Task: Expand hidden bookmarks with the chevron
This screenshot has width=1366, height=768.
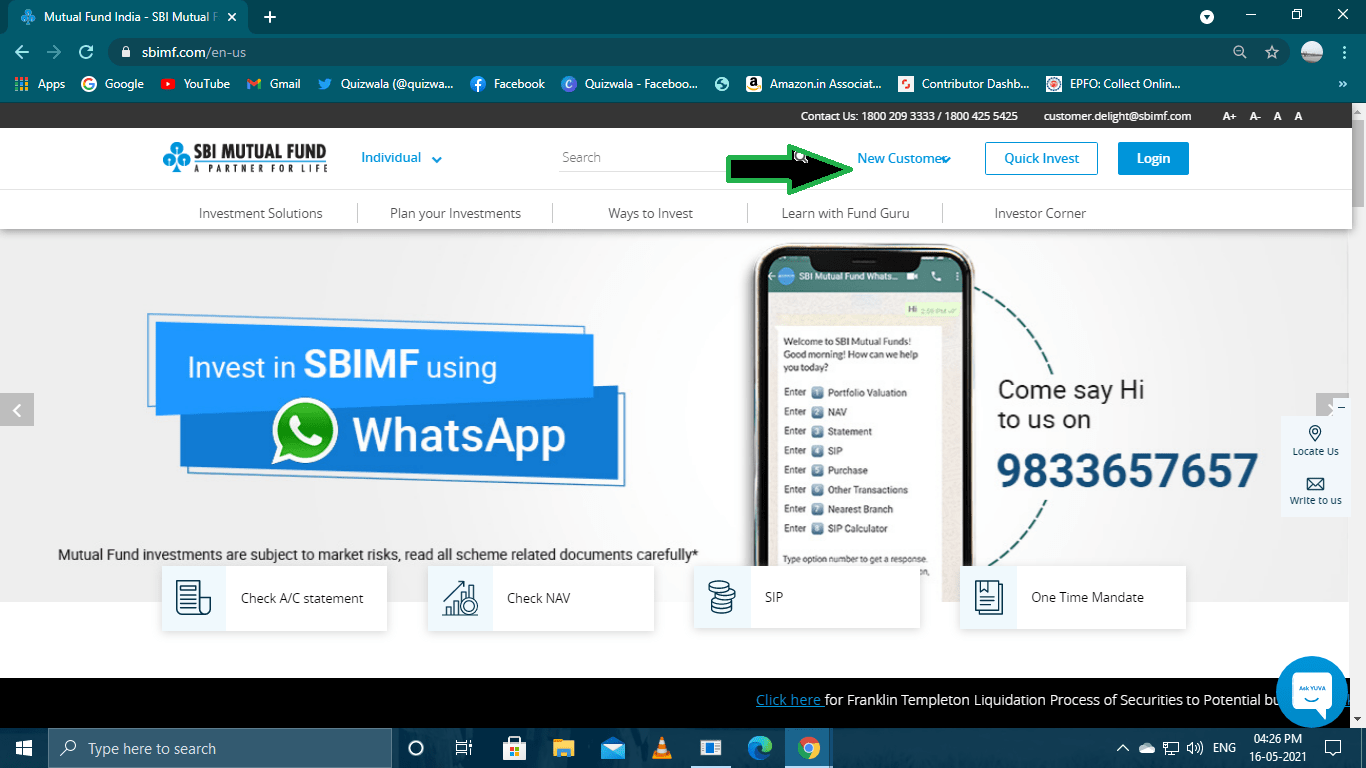Action: (x=1344, y=84)
